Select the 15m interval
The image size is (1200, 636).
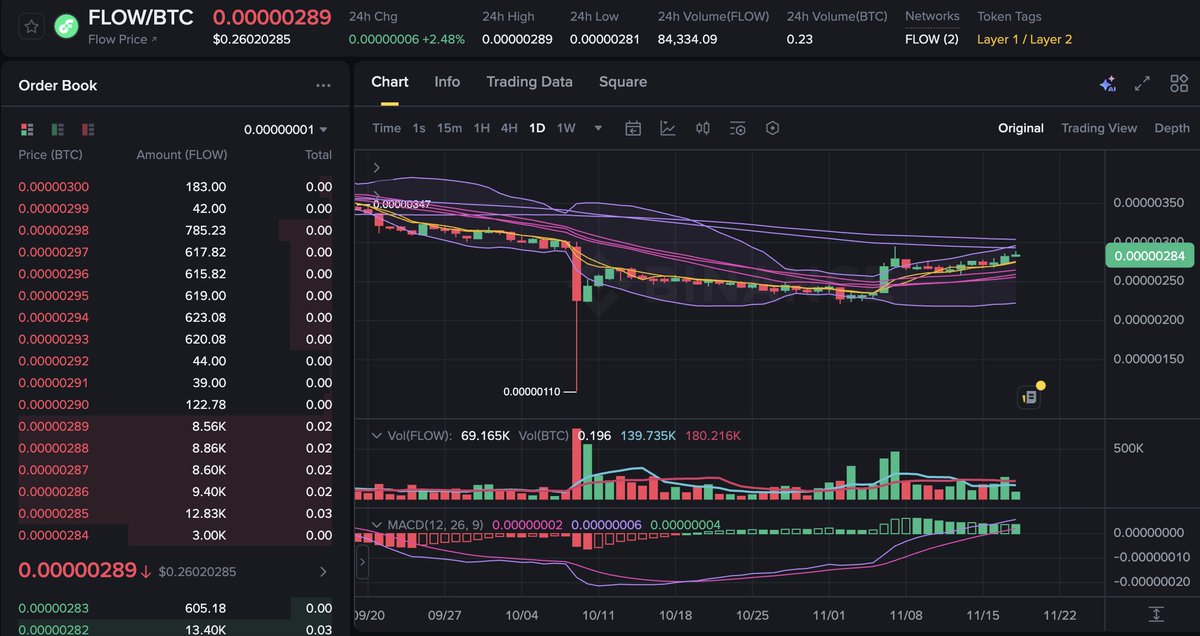[x=449, y=128]
